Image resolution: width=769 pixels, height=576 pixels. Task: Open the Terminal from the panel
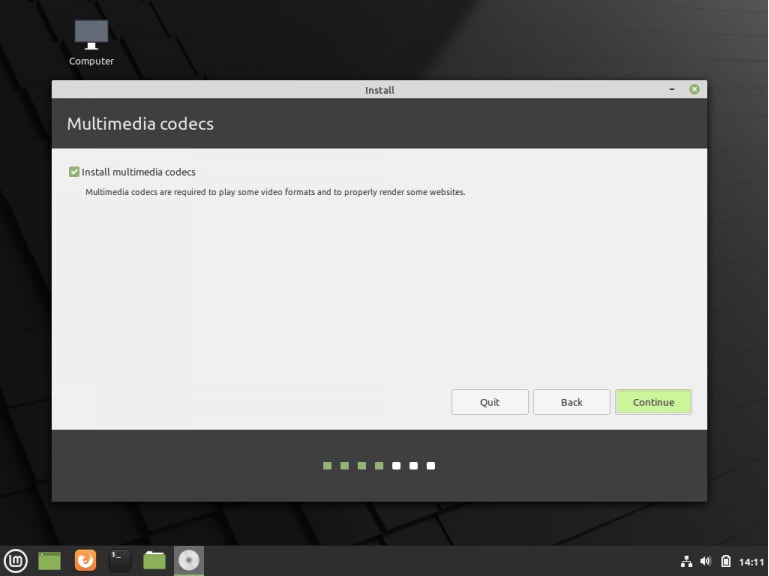(120, 560)
